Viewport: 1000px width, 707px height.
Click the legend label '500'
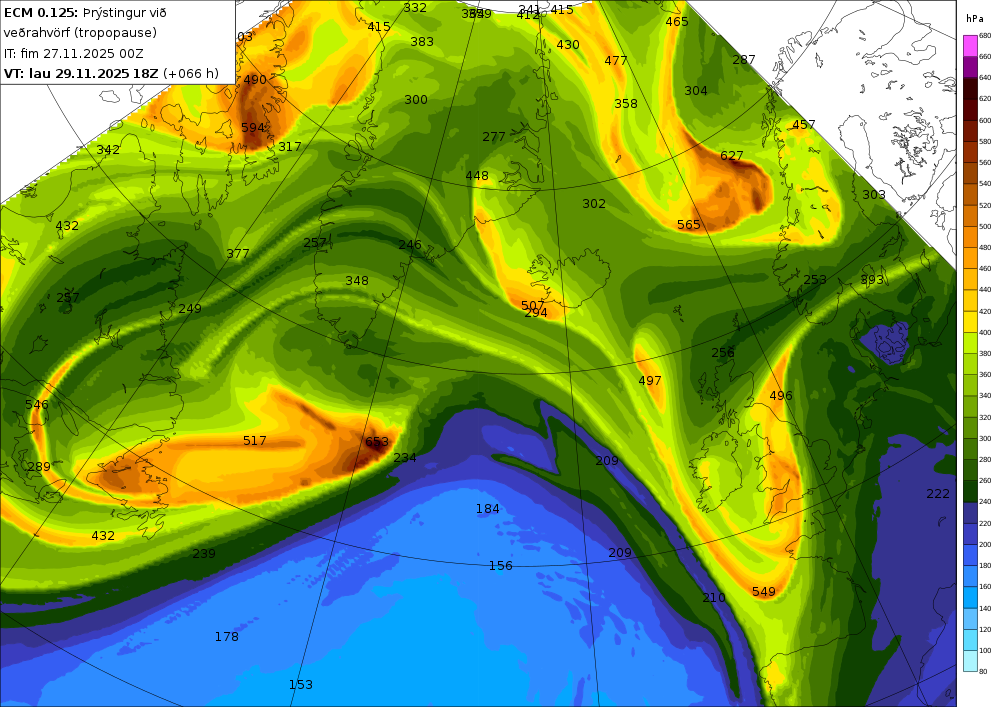coord(985,226)
